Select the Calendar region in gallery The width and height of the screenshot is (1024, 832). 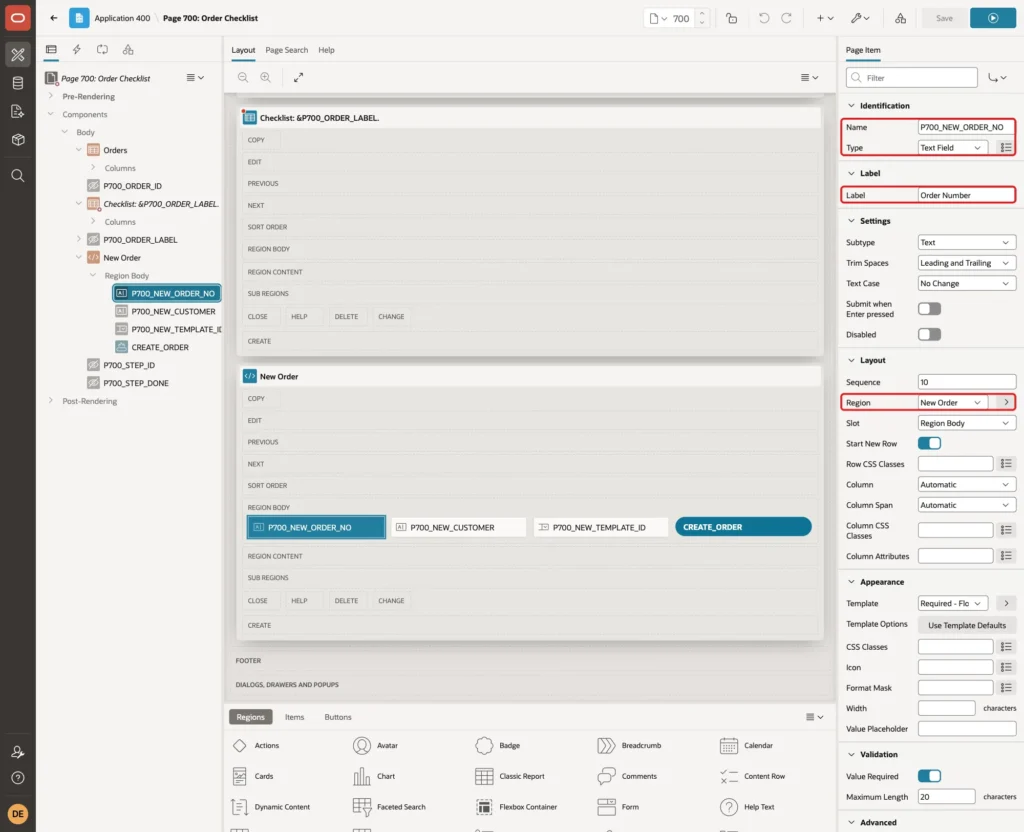click(746, 745)
